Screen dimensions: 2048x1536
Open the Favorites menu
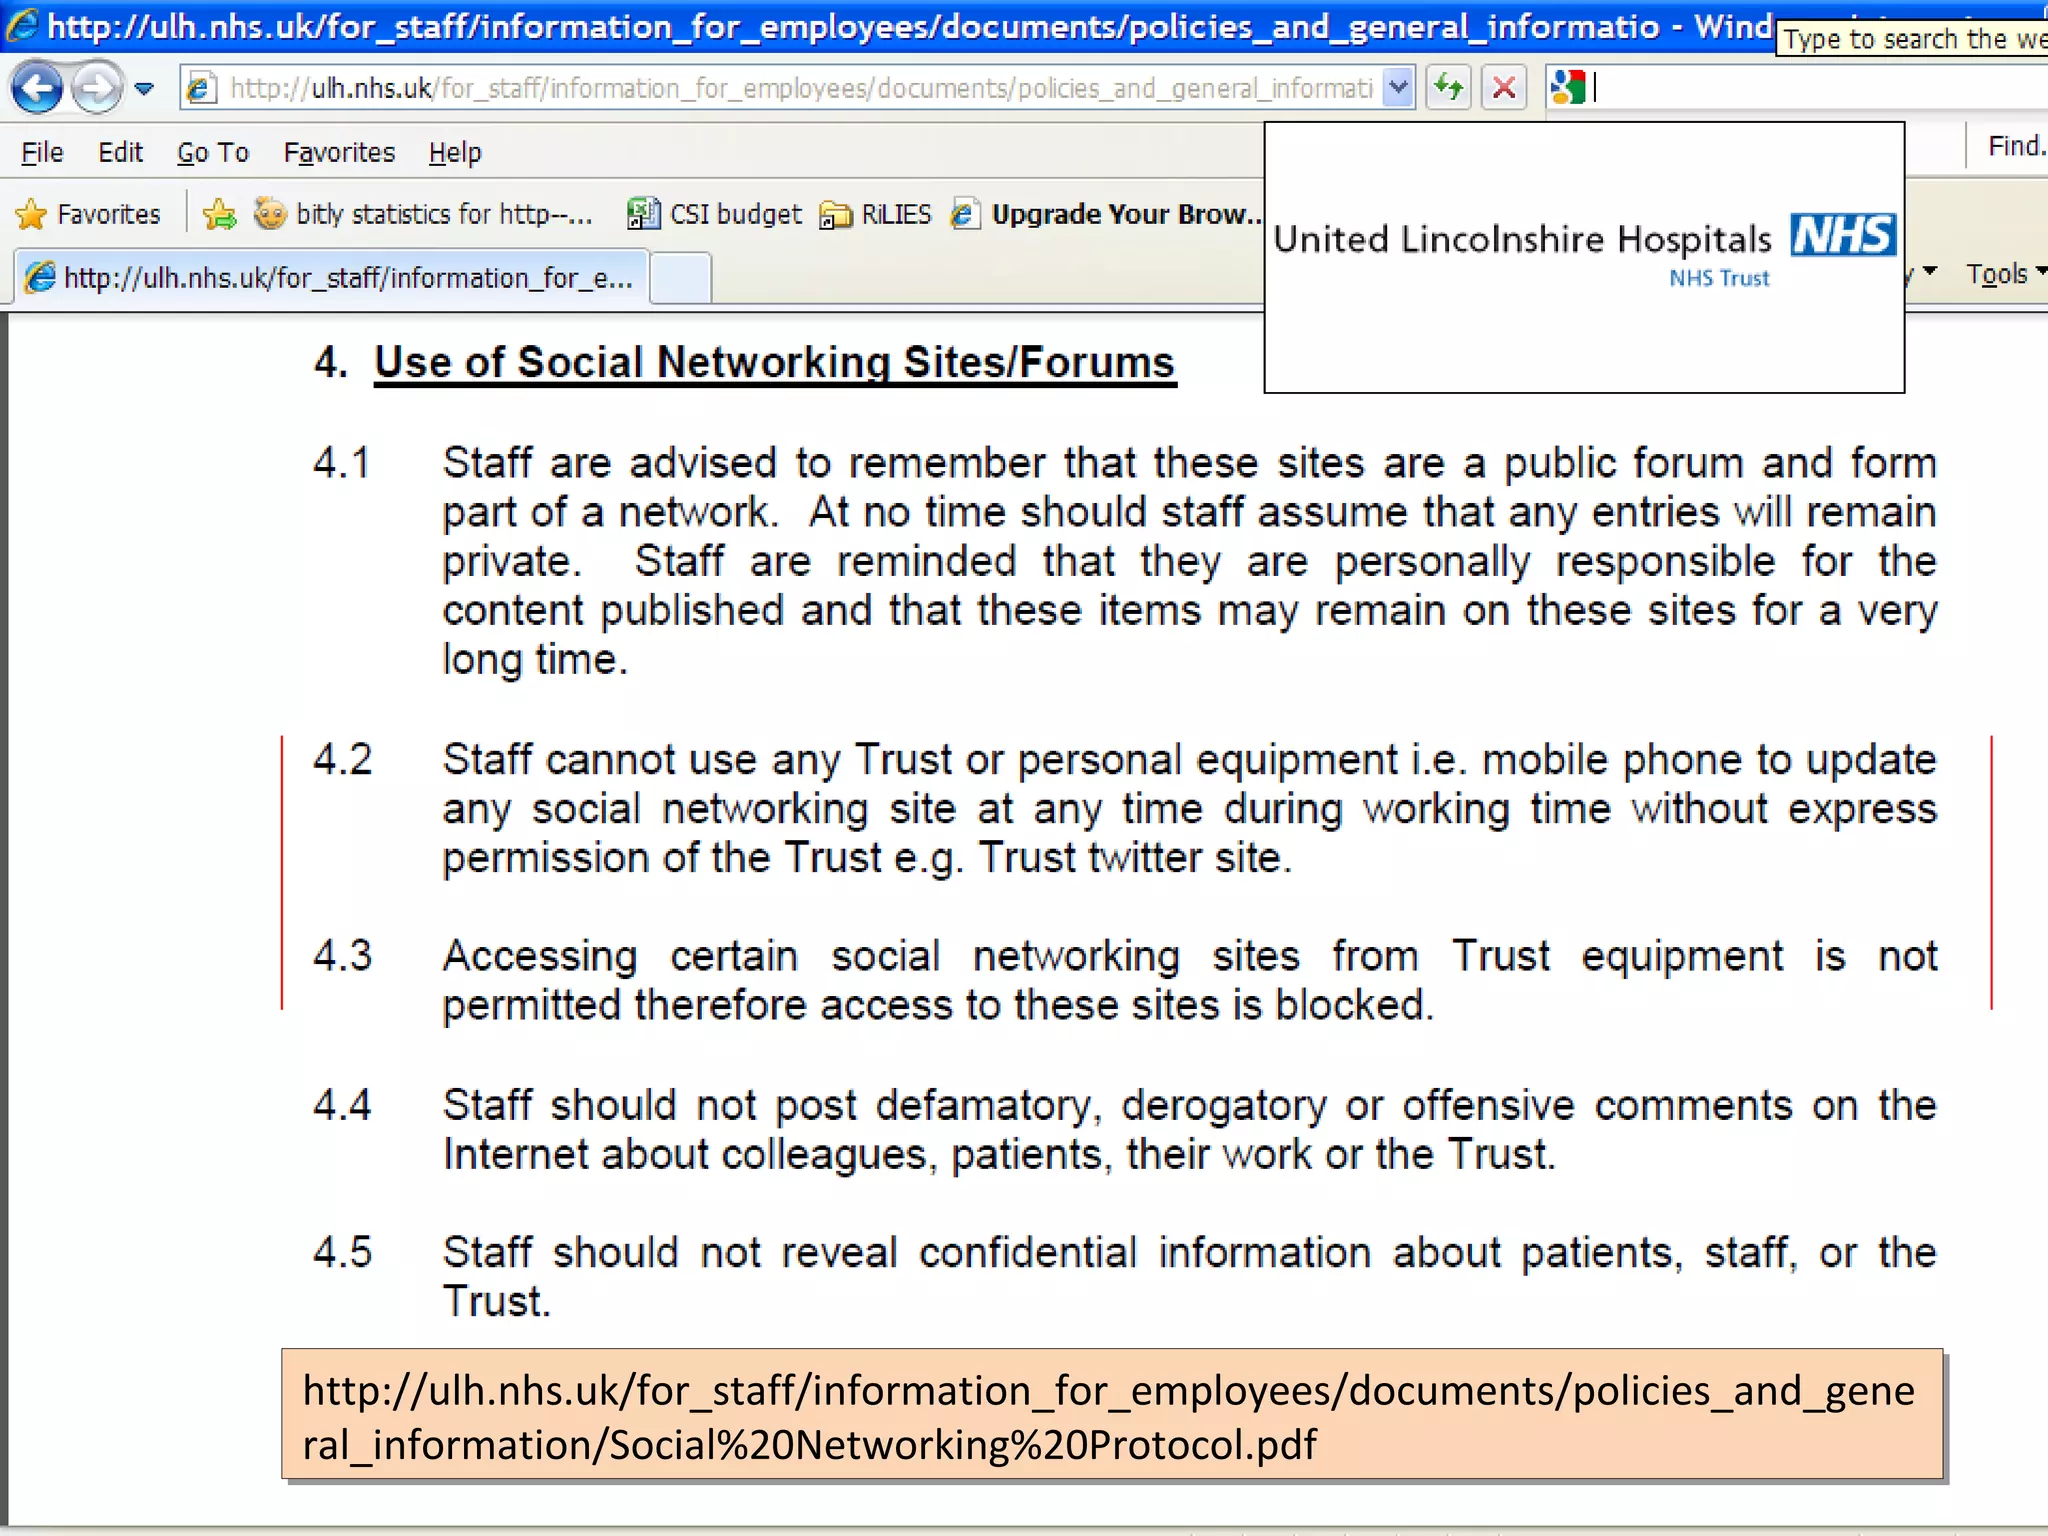point(339,152)
